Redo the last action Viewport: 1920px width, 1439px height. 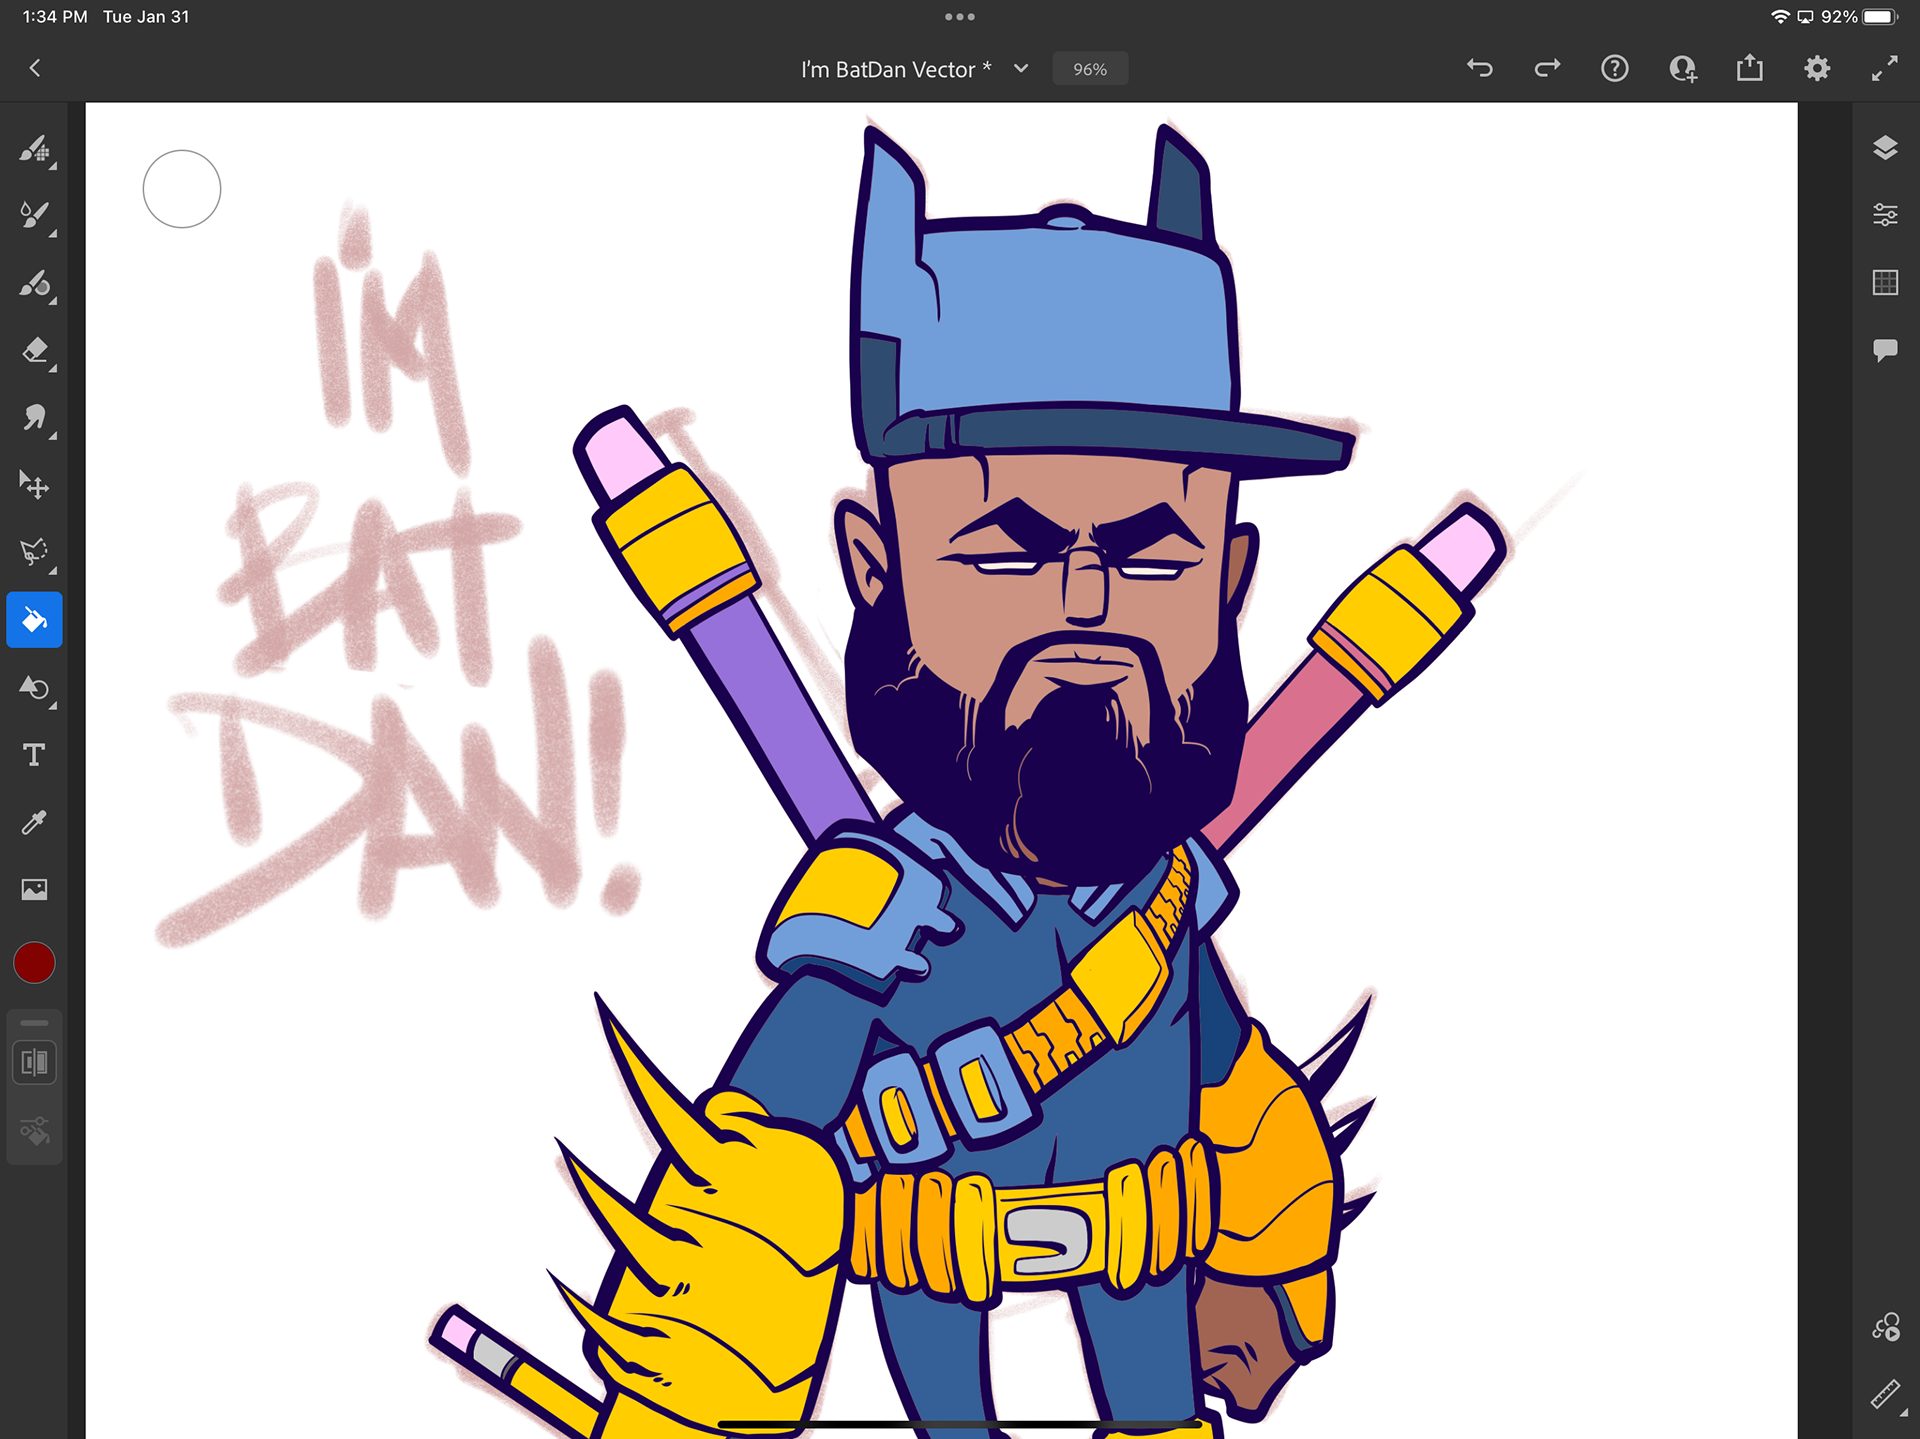click(x=1547, y=68)
